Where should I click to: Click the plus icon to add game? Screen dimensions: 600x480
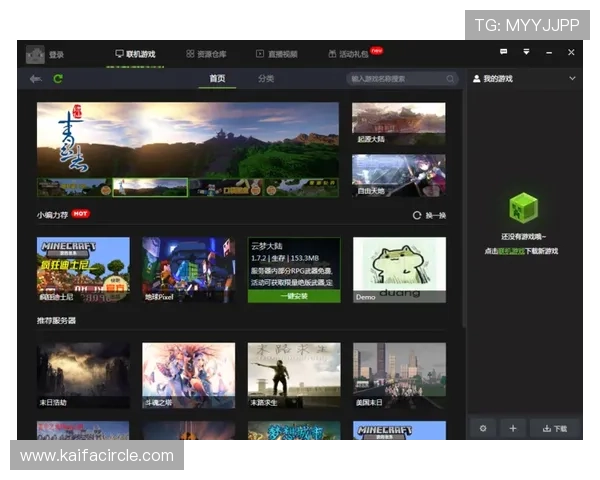pyautogui.click(x=512, y=428)
